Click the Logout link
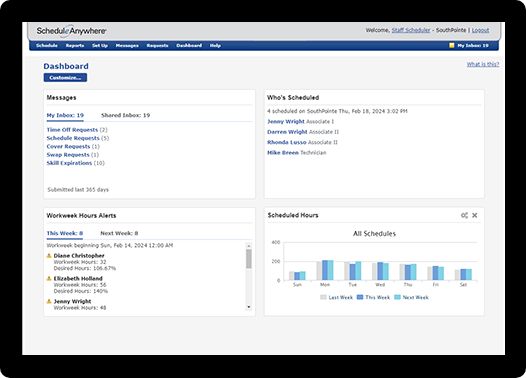Screen dimensions: 526x378 click(x=480, y=30)
